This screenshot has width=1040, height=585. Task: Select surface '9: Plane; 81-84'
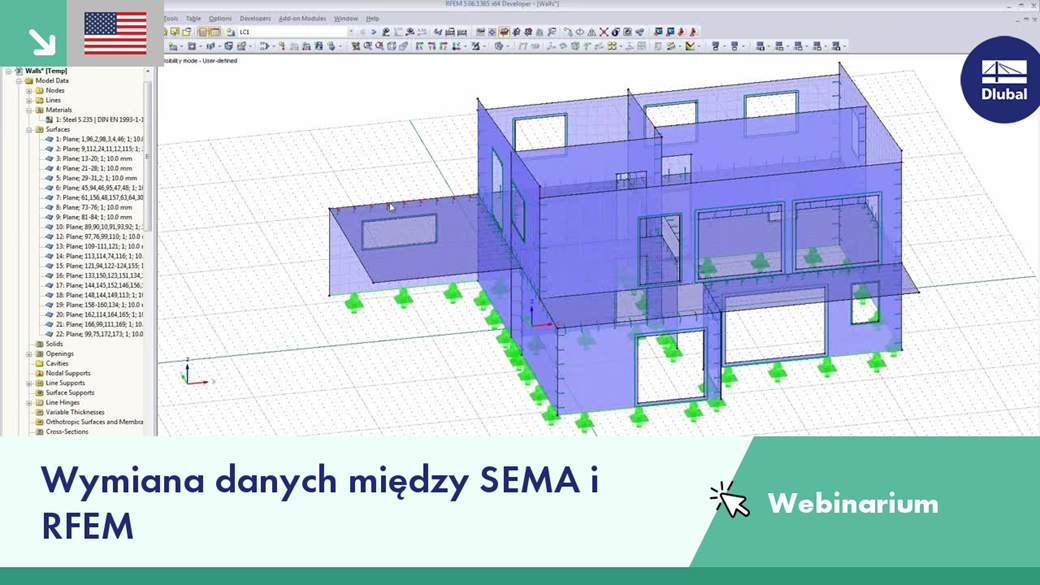(x=94, y=217)
